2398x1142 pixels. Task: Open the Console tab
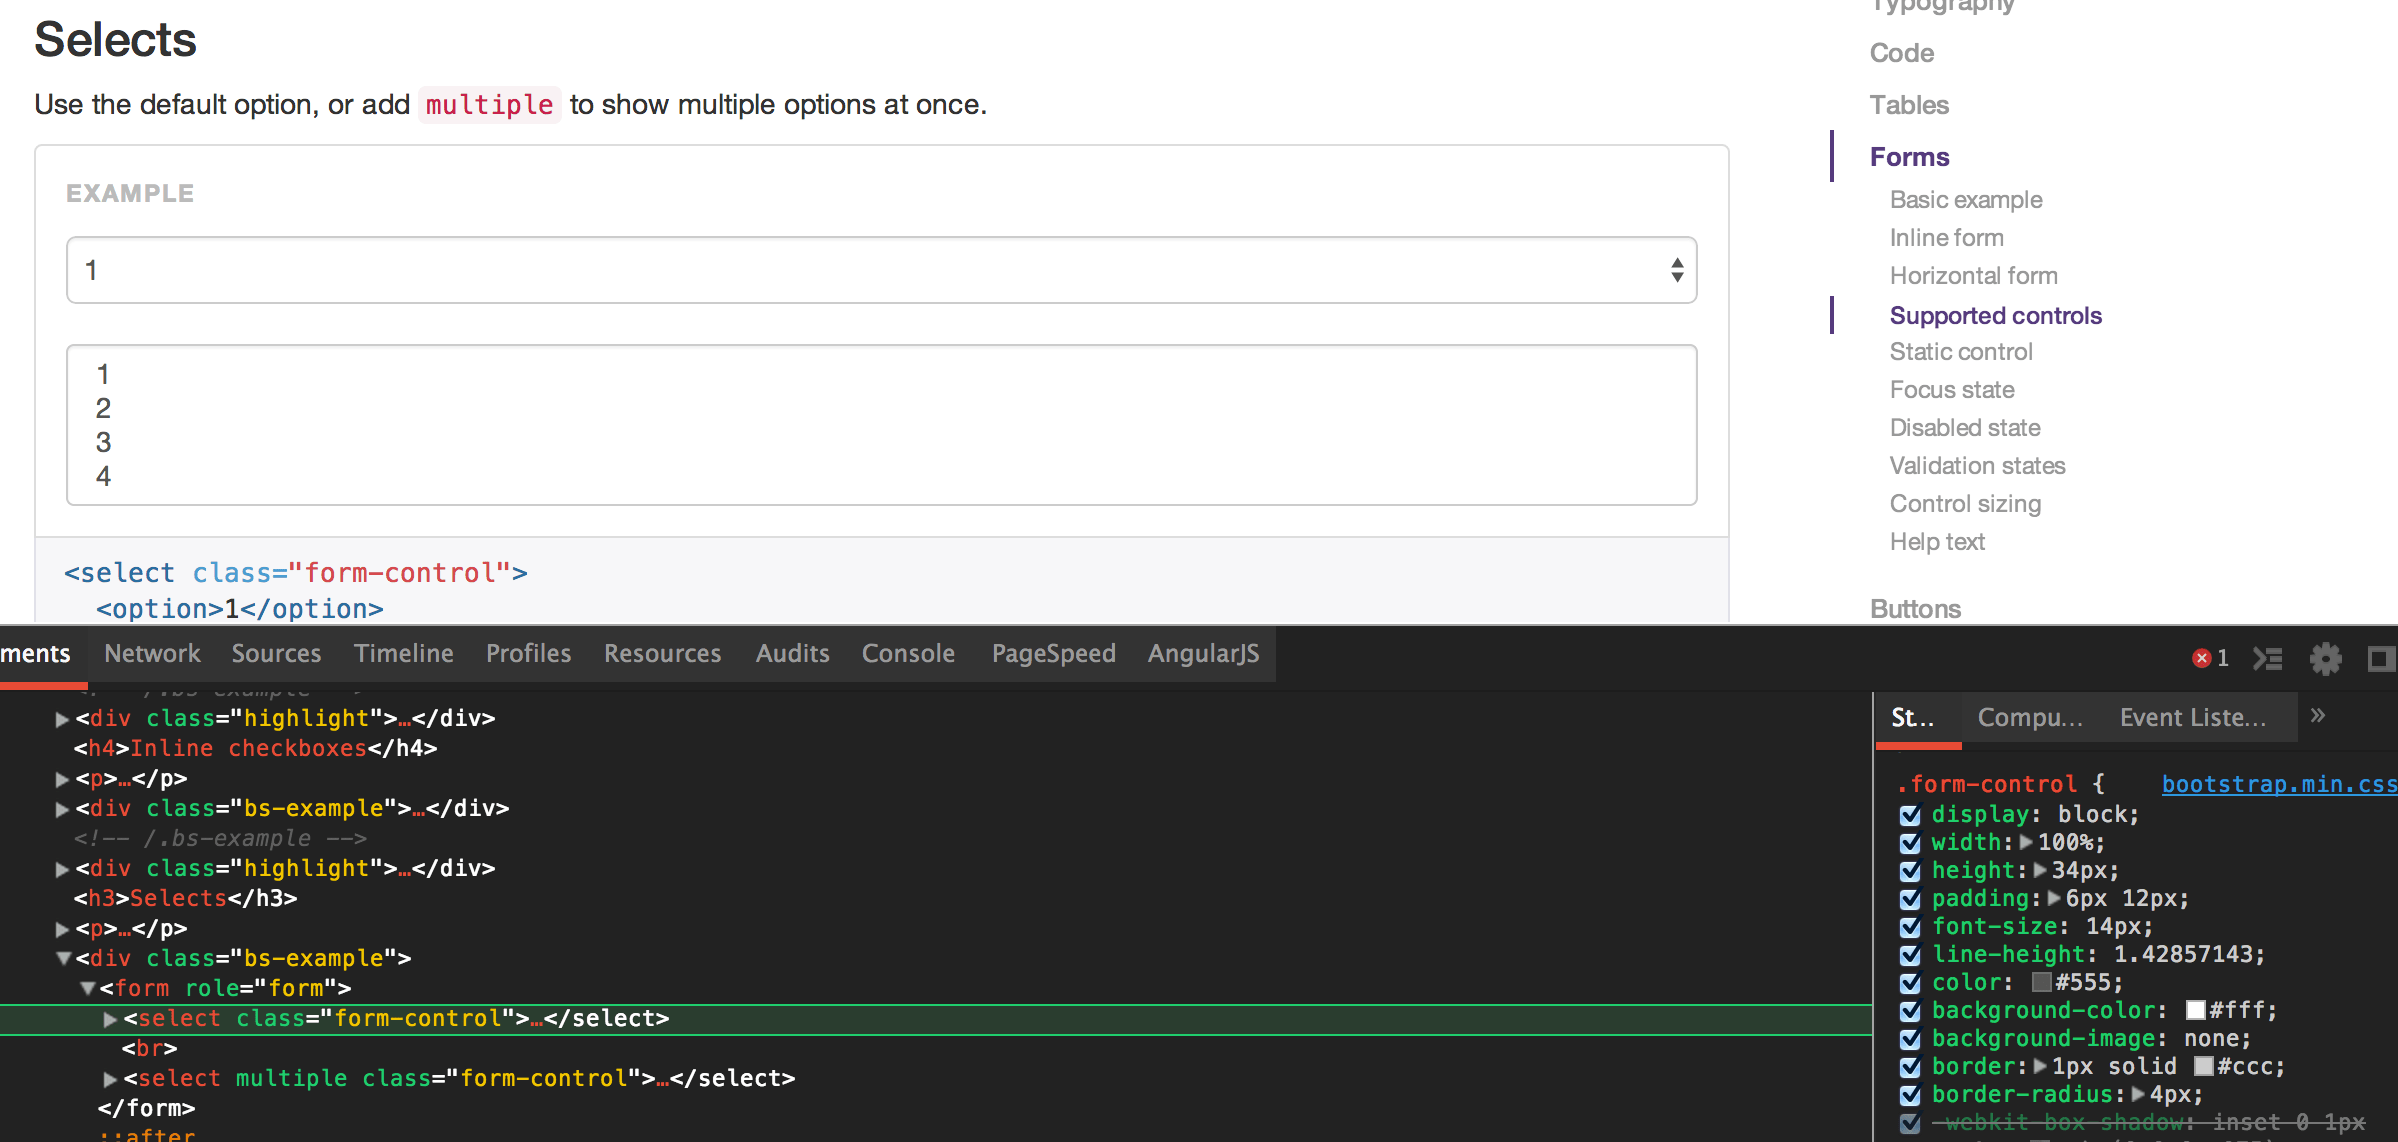click(908, 654)
